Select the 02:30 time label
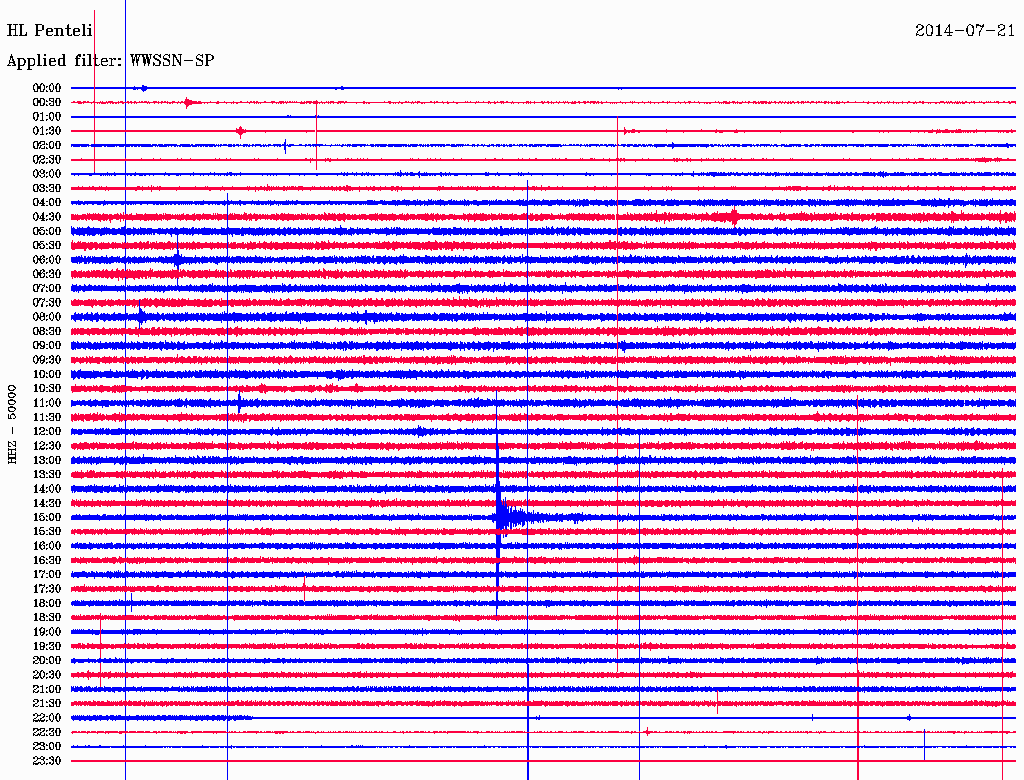 [46, 159]
